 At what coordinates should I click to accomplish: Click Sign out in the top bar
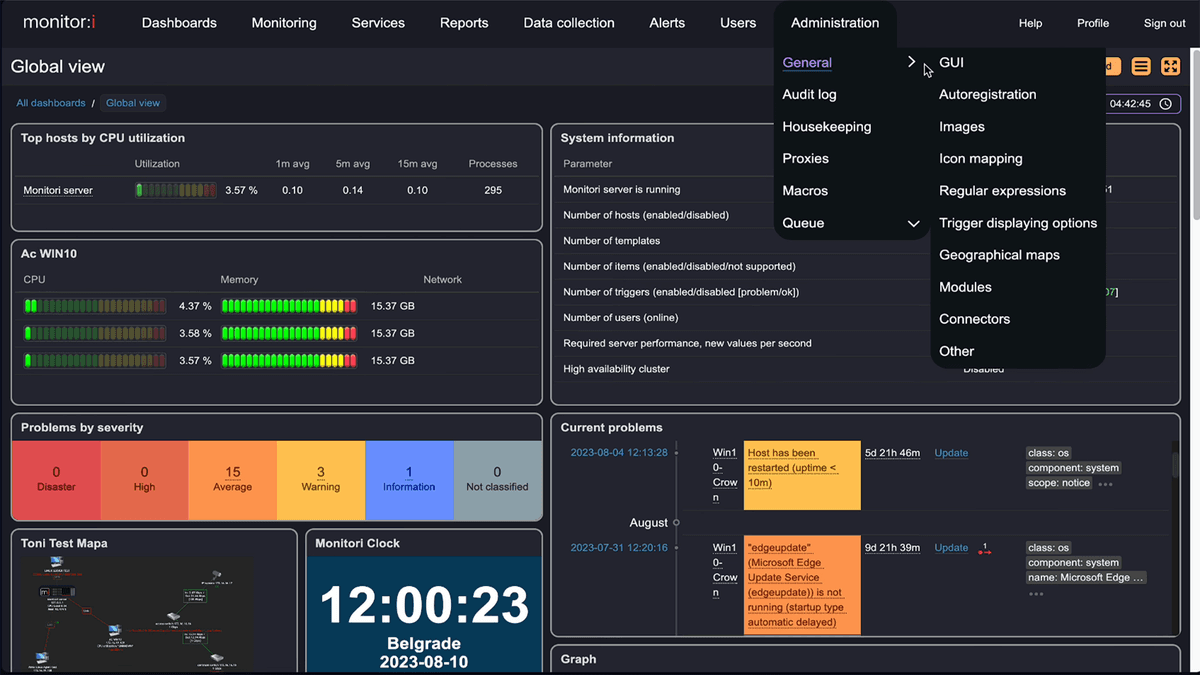pyautogui.click(x=1163, y=22)
